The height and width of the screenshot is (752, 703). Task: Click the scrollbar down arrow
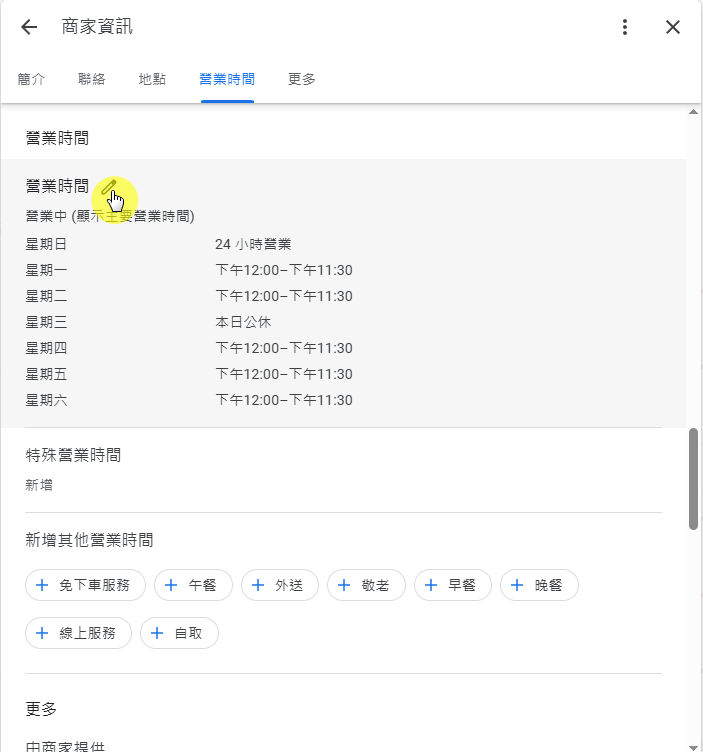pyautogui.click(x=693, y=747)
